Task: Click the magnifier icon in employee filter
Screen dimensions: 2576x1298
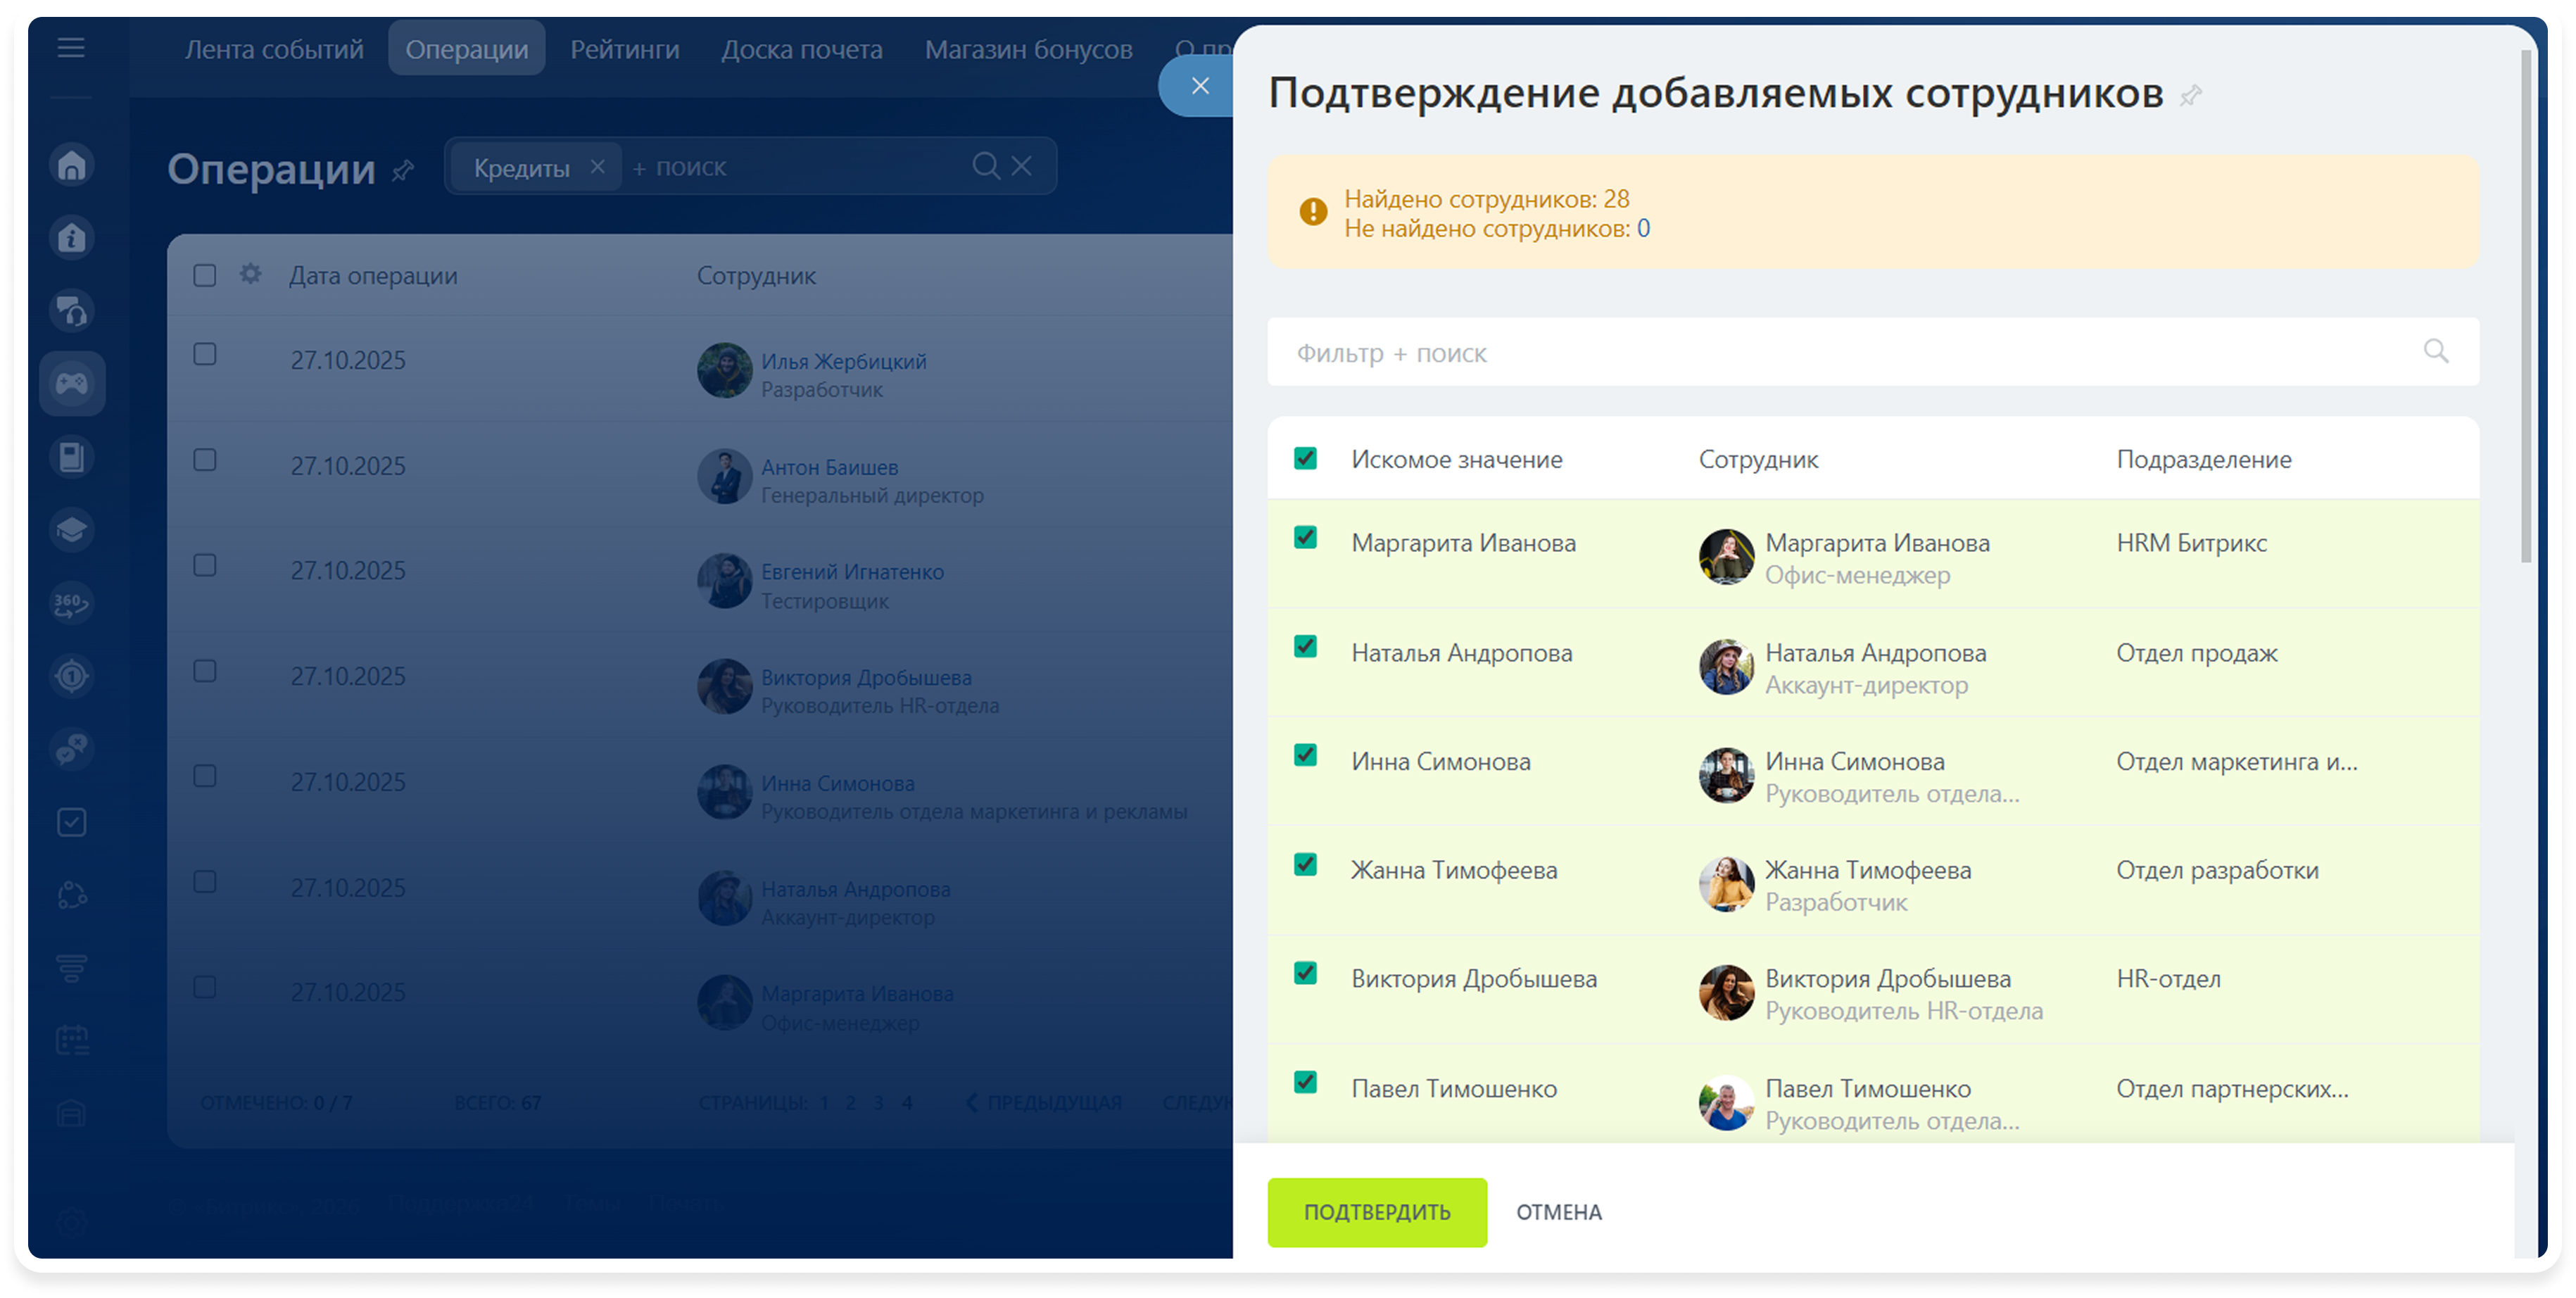Action: point(2436,351)
